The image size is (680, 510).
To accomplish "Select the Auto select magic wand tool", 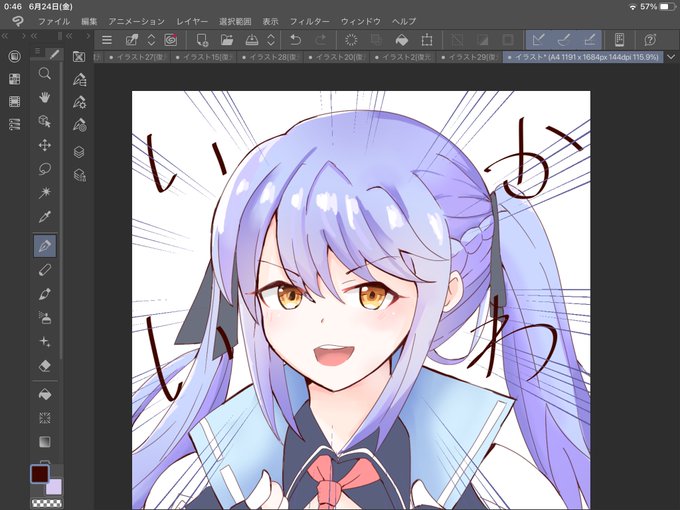I will click(45, 192).
